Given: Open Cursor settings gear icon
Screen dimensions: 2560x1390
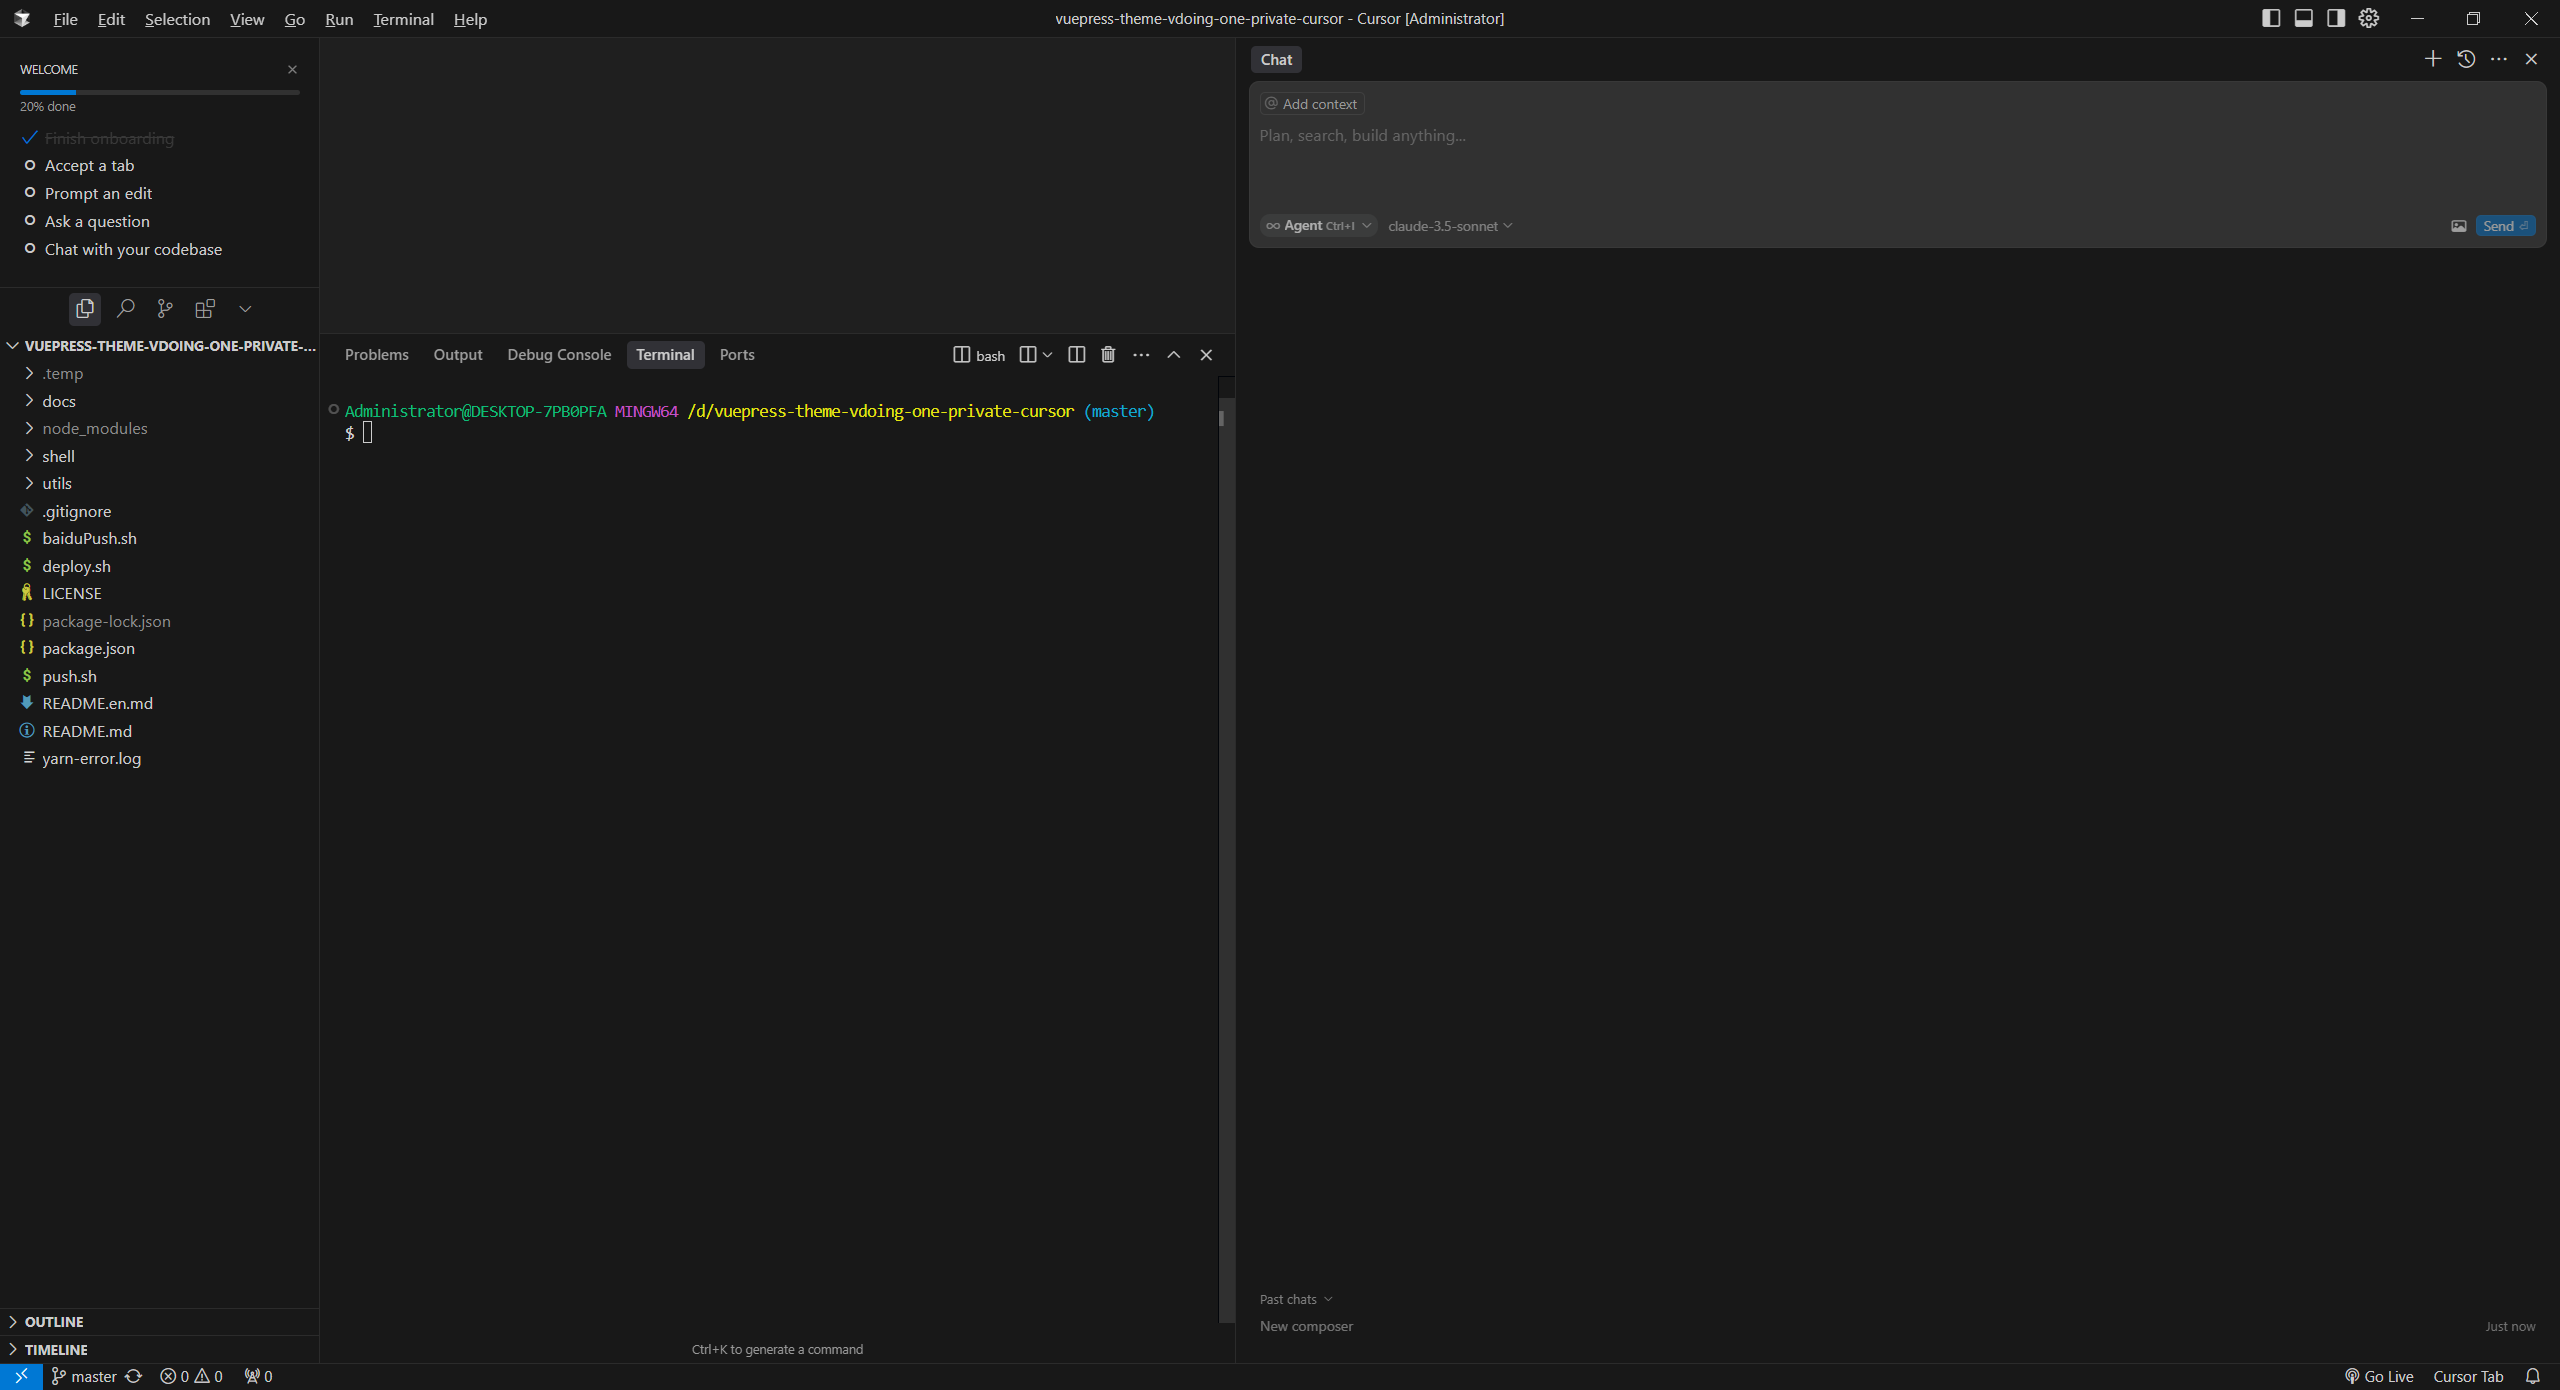Looking at the screenshot, I should (2368, 18).
